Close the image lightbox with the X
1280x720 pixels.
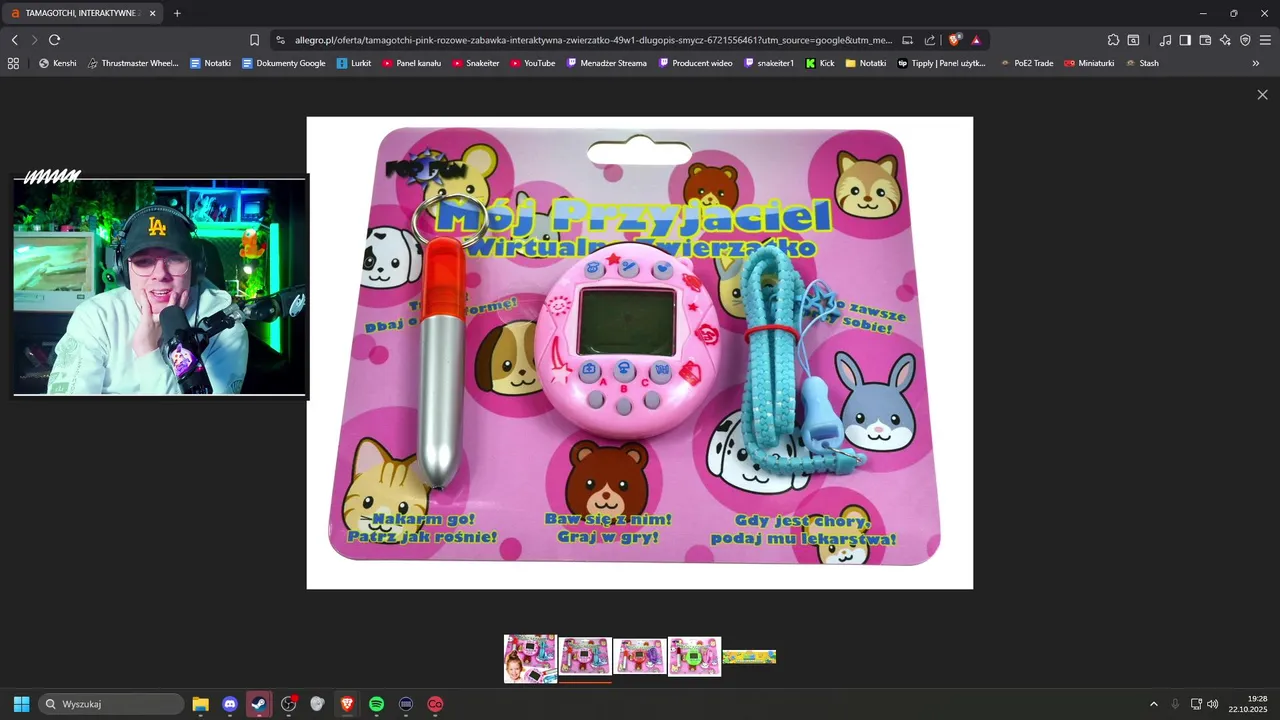click(1262, 95)
